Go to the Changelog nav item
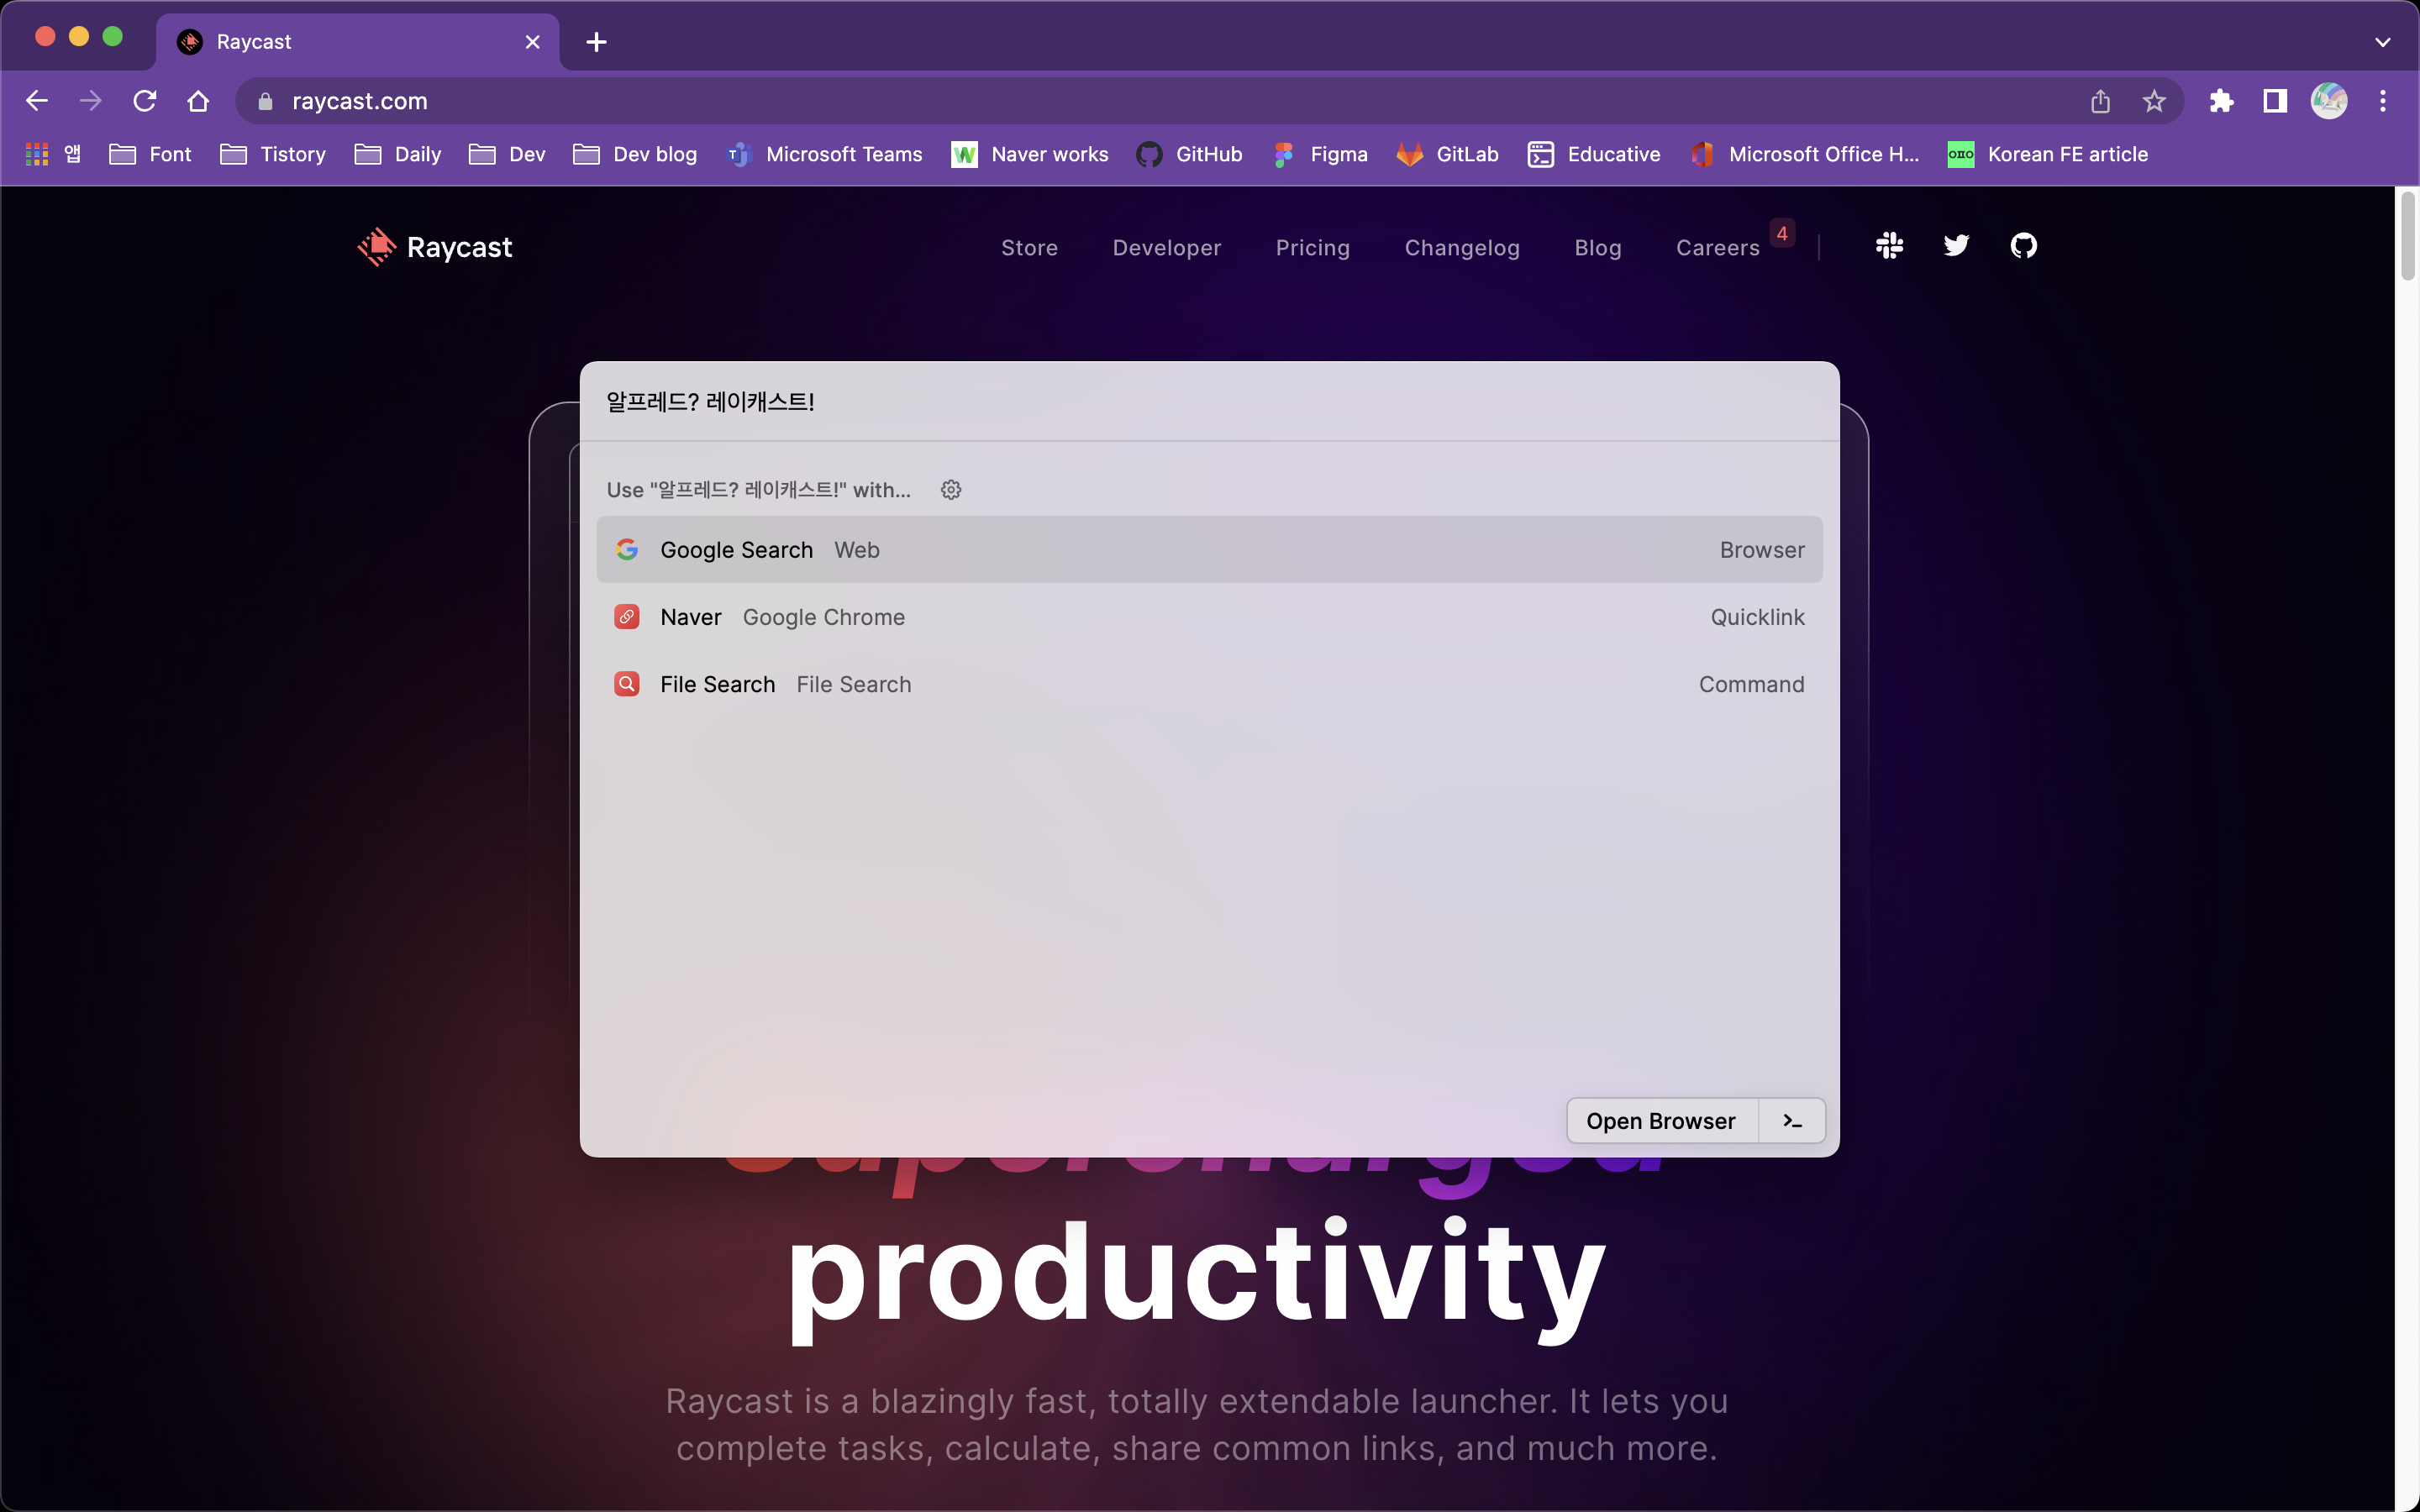Image resolution: width=2420 pixels, height=1512 pixels. click(1462, 248)
